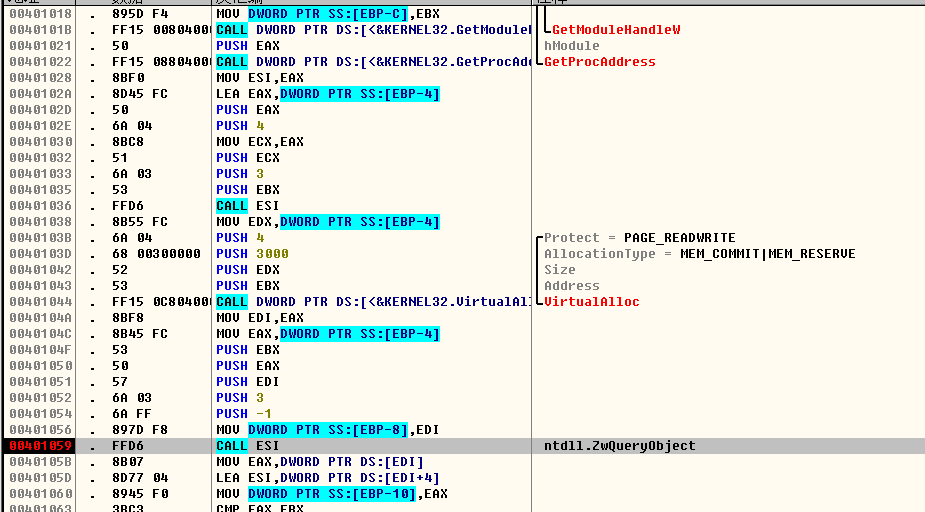Select address 00401021 row
Screen dimensions: 925x512
pyautogui.click(x=40, y=45)
